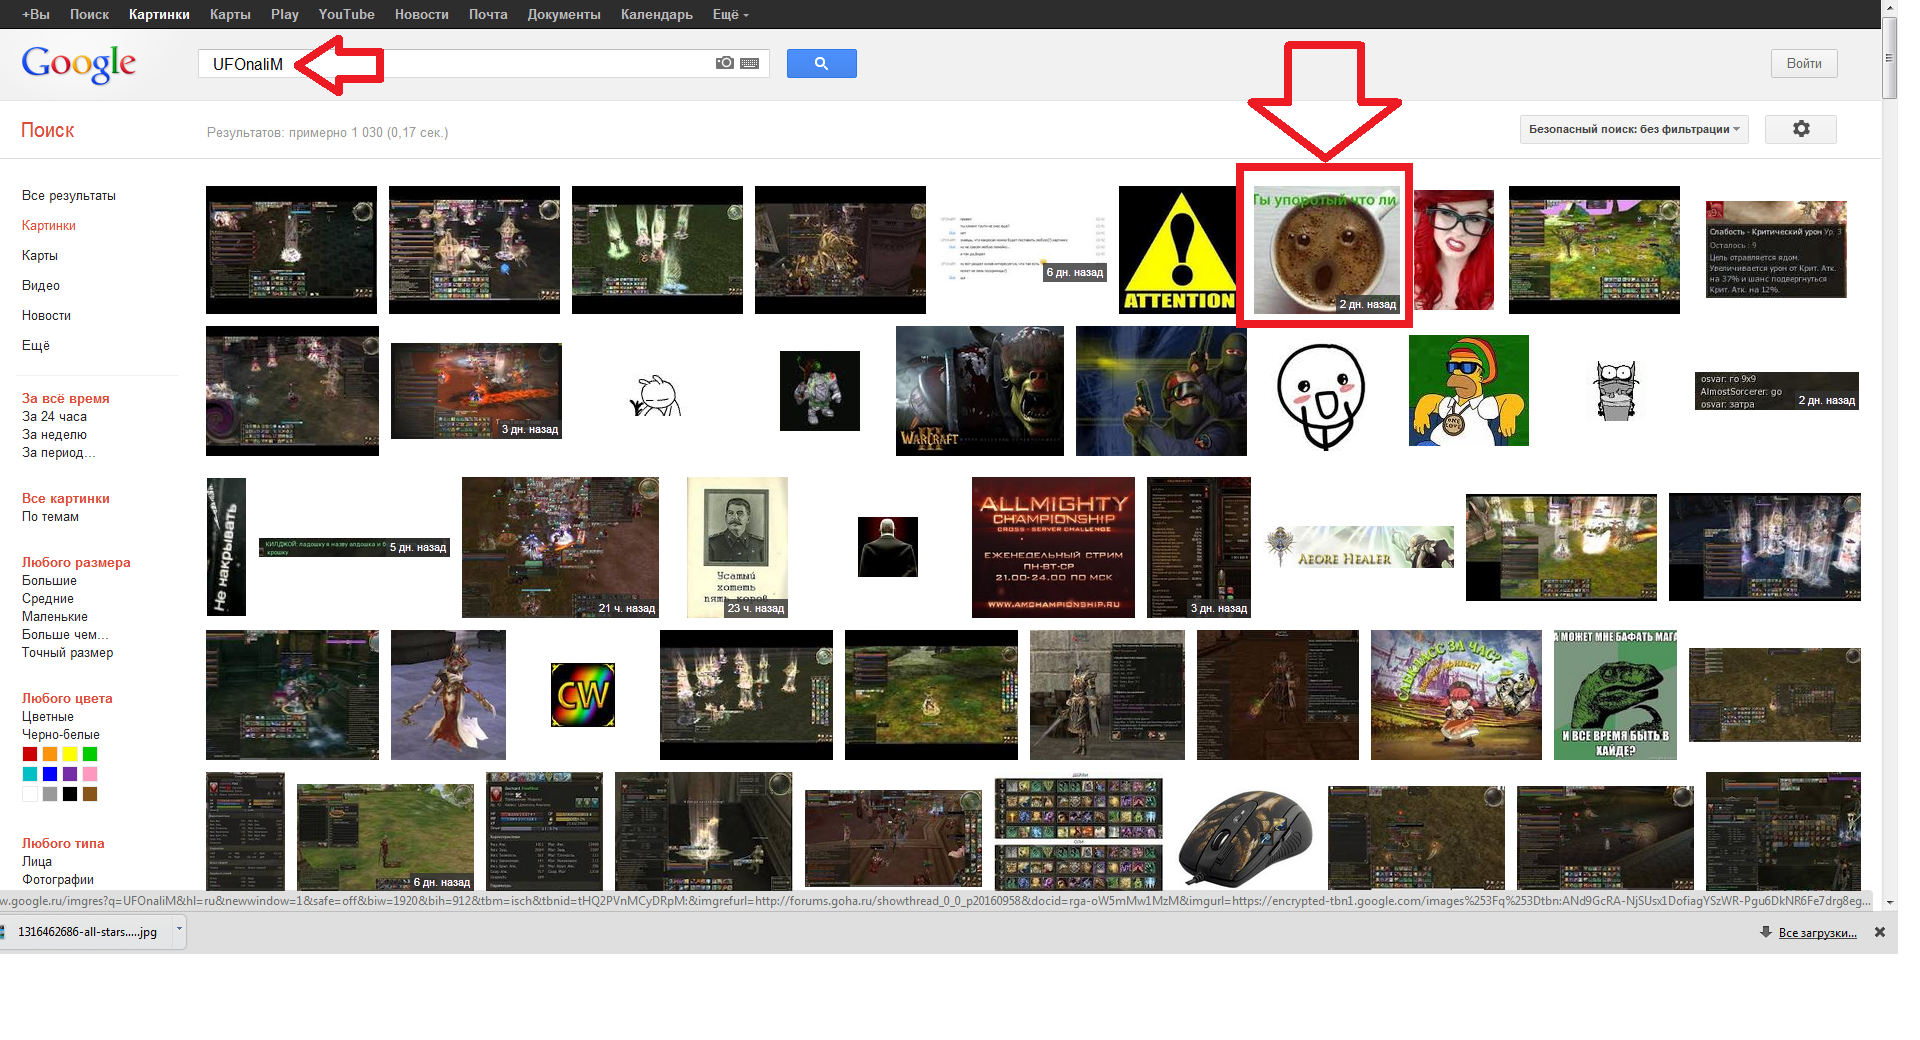Open the coffee cup face thumbnail
This screenshot has height=1040, width=1920.
coord(1326,250)
